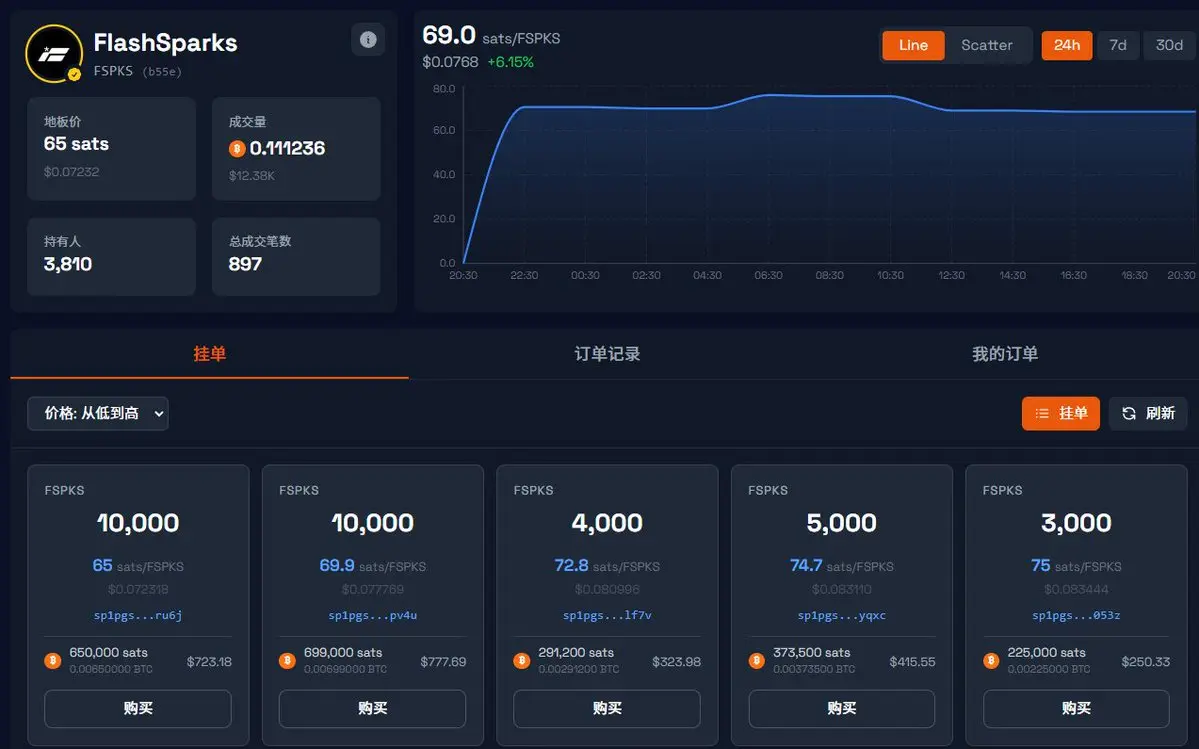Open seller address sp1pgs...pv4u

coord(372,615)
